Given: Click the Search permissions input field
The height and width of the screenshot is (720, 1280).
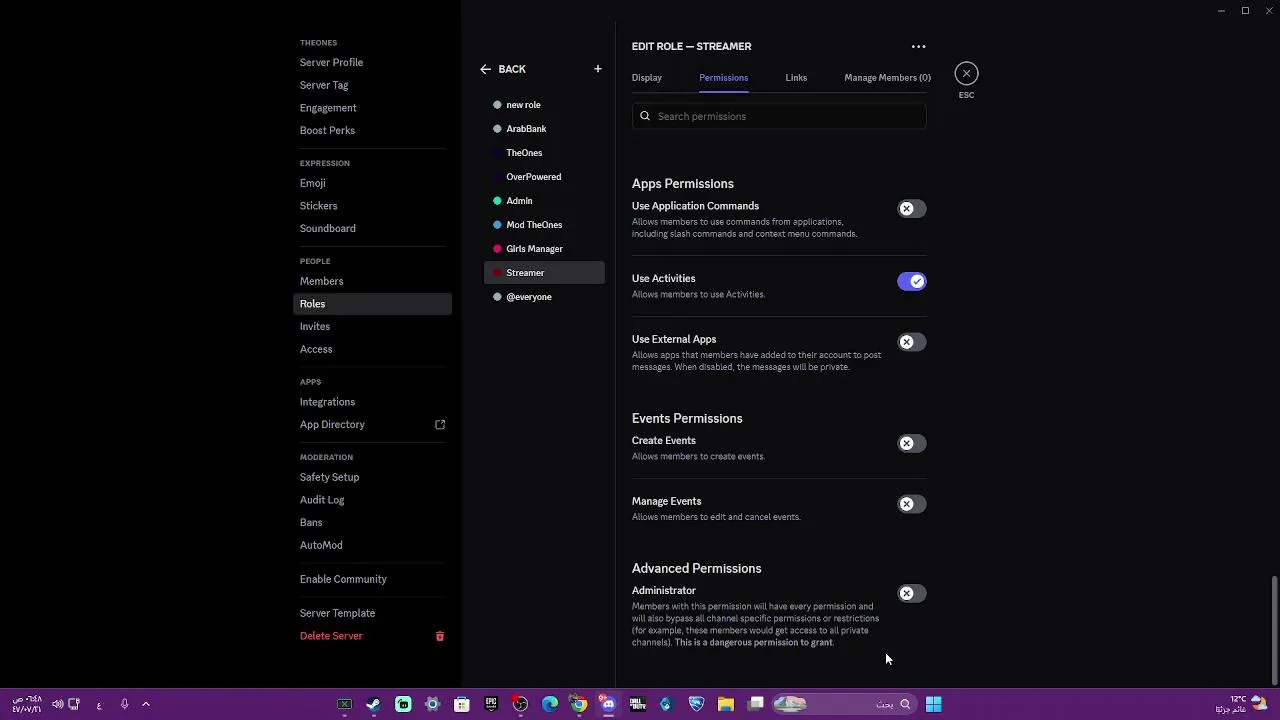Looking at the screenshot, I should (779, 116).
